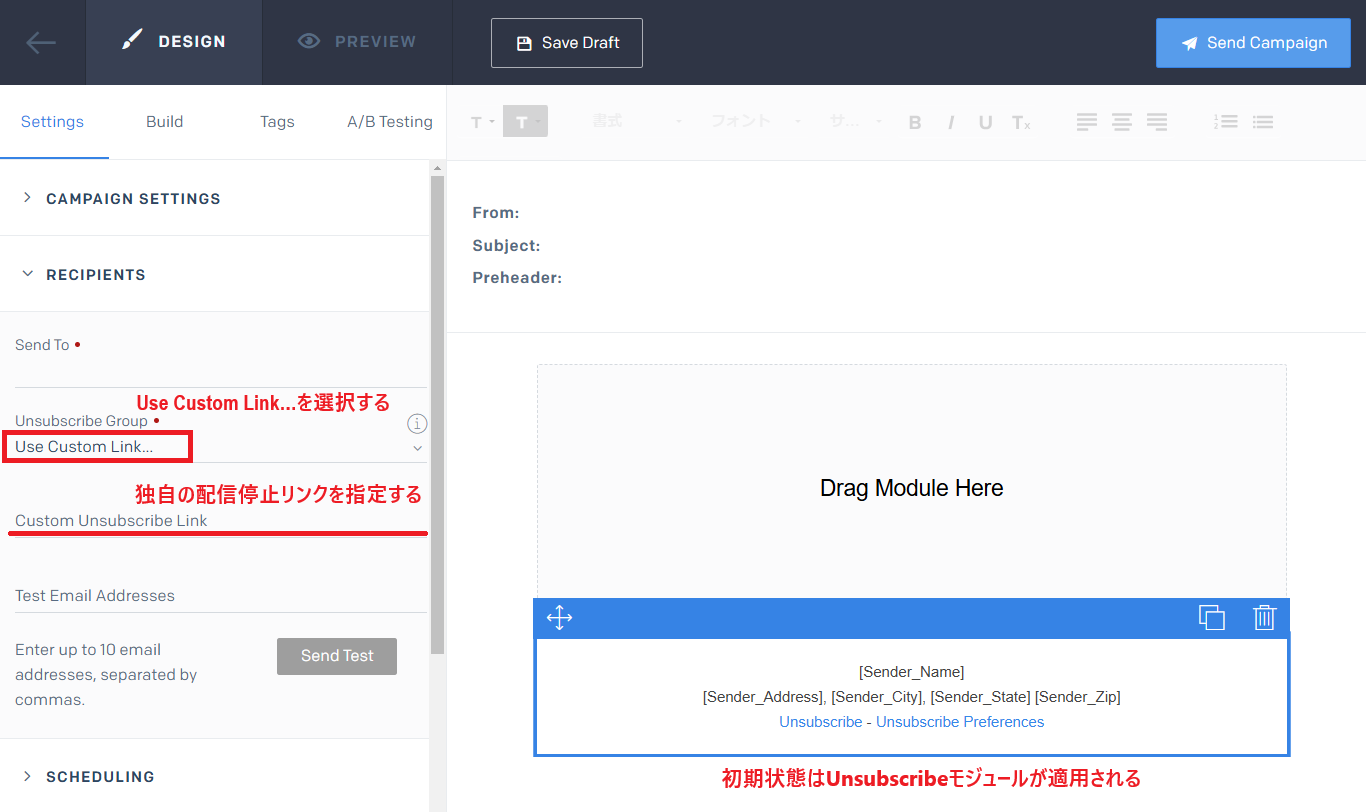This screenshot has height=812, width=1366.
Task: Click the Save Draft button
Action: click(x=567, y=43)
